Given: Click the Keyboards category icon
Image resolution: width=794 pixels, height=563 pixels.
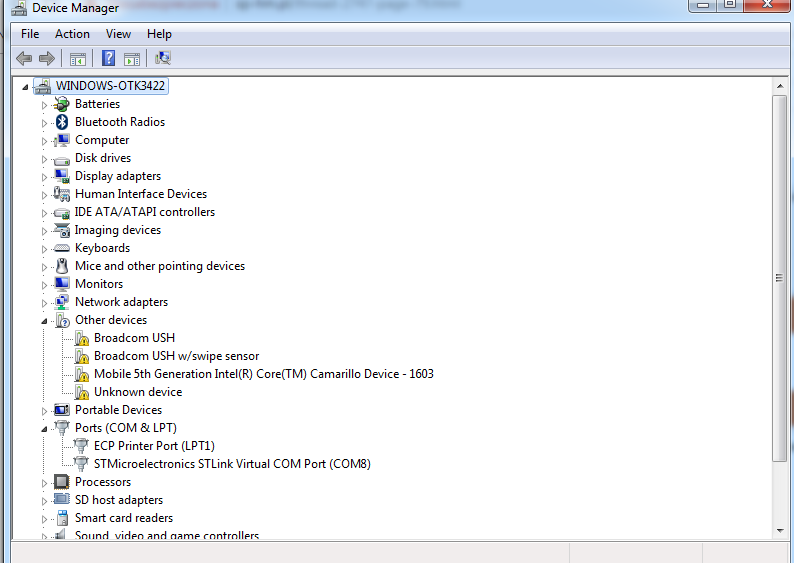Looking at the screenshot, I should tap(62, 248).
